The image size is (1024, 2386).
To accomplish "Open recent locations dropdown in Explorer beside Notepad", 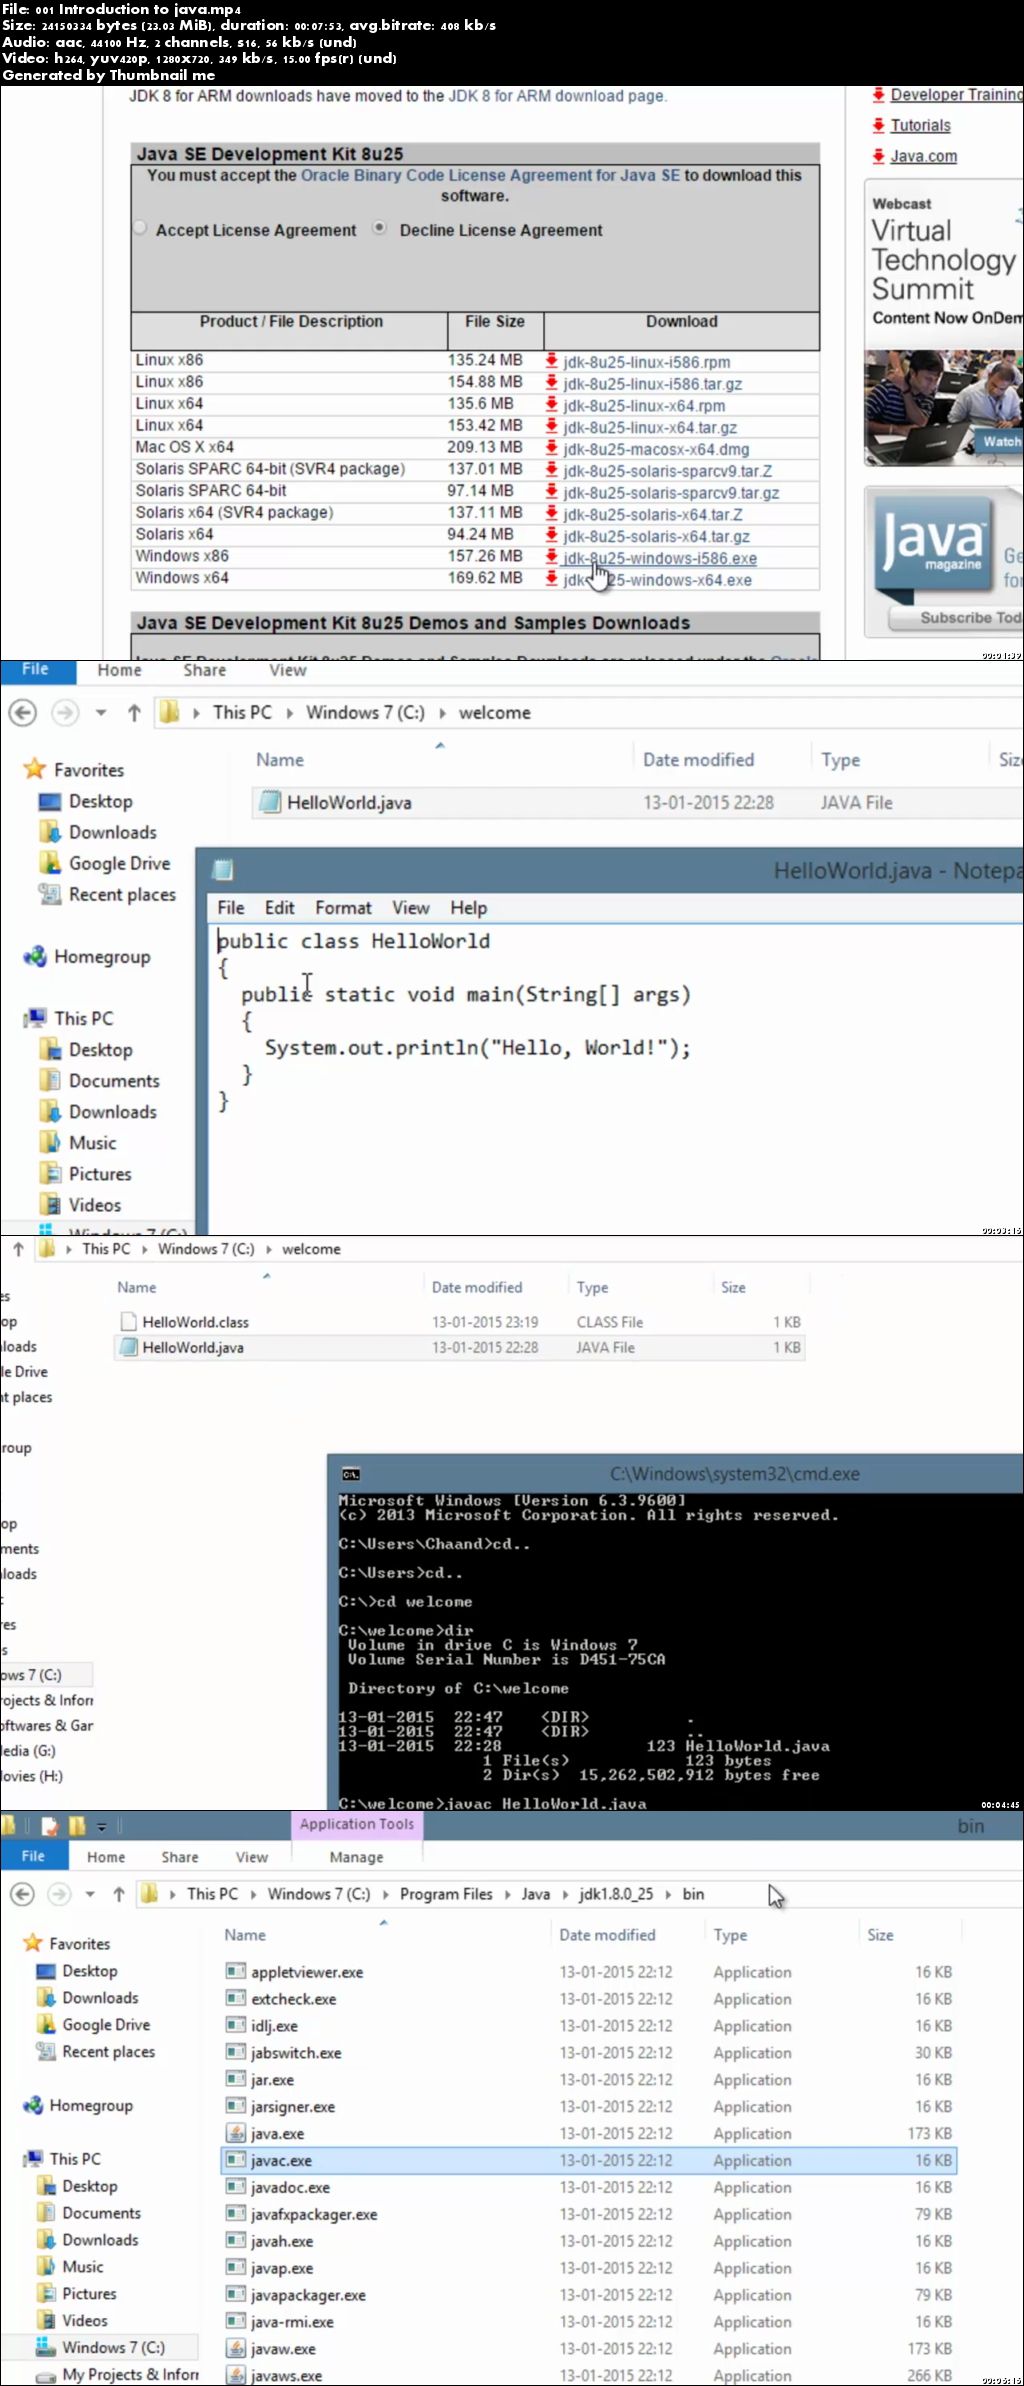I will tap(101, 713).
